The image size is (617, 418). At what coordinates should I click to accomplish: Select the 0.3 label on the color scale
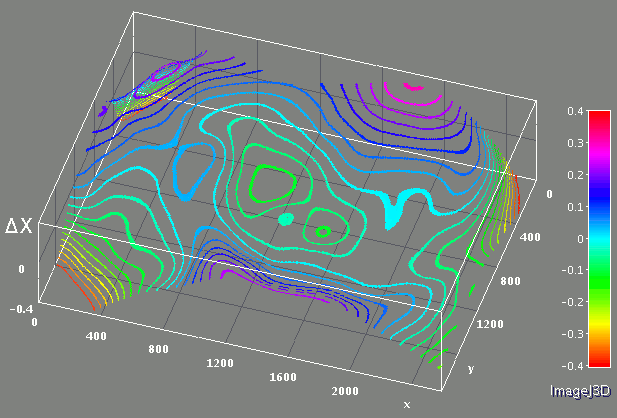coord(575,143)
